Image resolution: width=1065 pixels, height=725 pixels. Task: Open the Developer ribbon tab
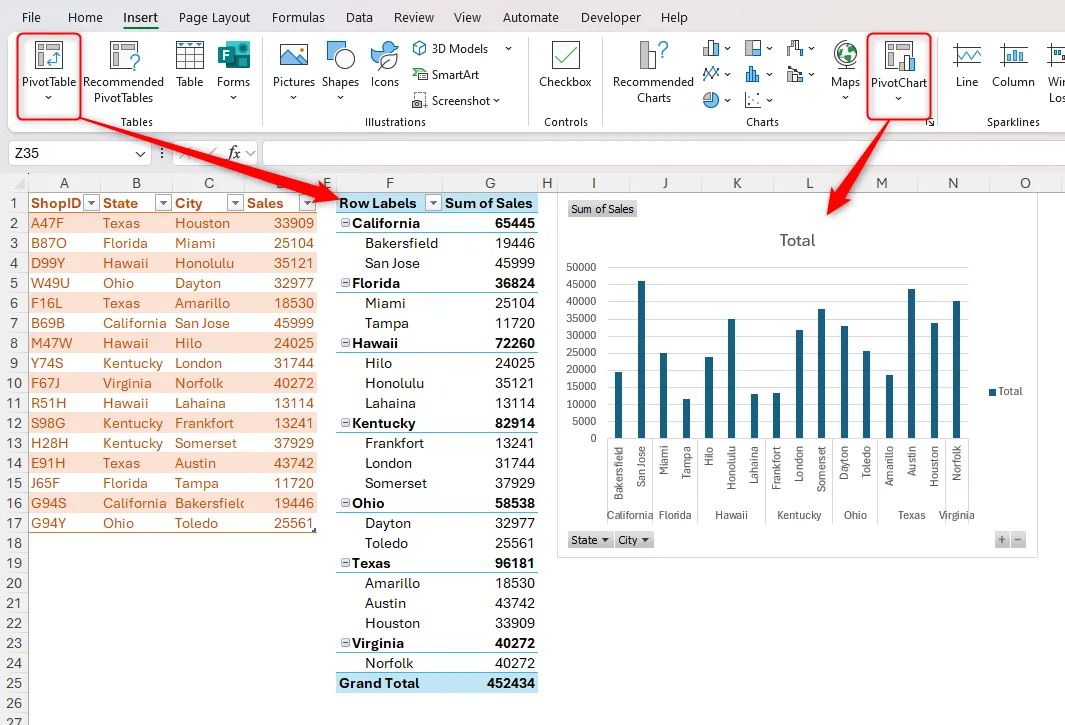pyautogui.click(x=610, y=17)
